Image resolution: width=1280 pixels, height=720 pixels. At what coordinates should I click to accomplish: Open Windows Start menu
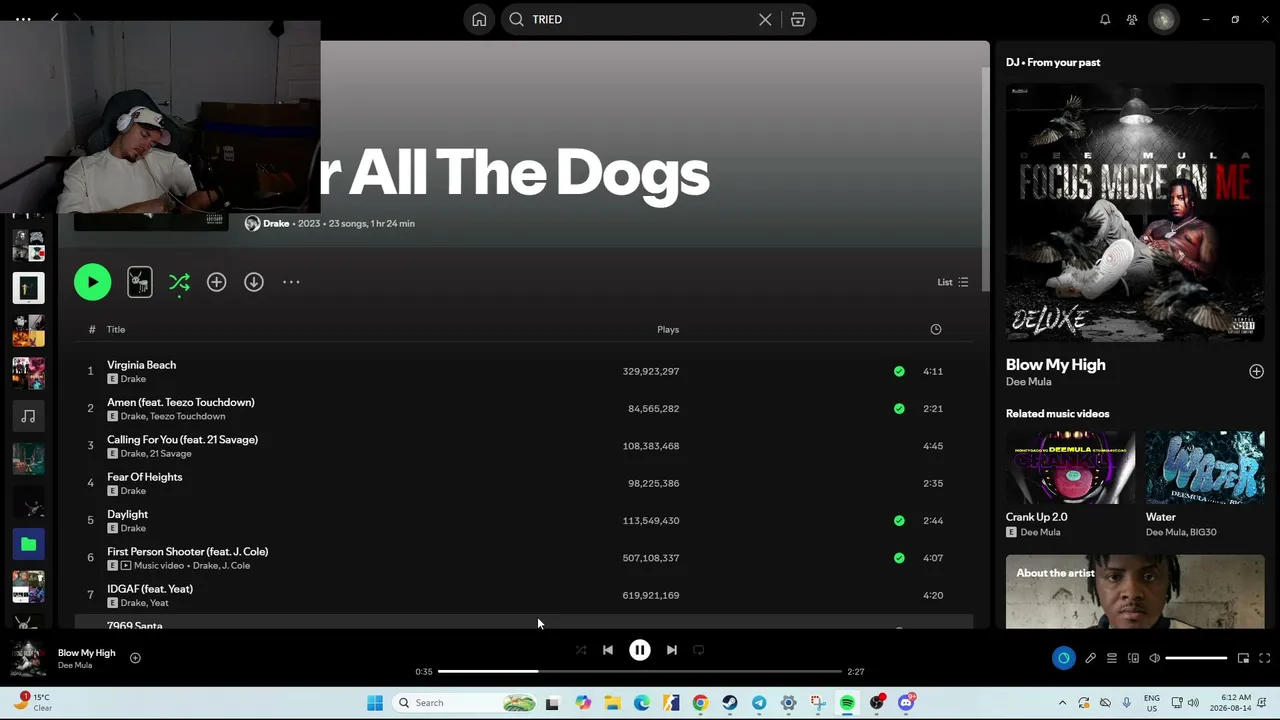[375, 703]
